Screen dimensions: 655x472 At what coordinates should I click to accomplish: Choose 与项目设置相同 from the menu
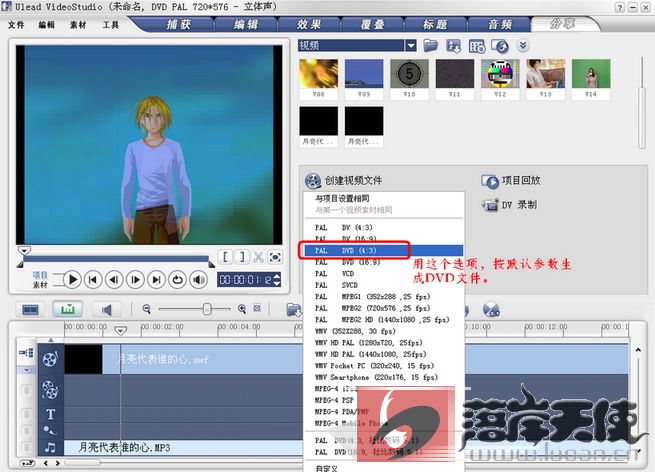tap(383, 198)
